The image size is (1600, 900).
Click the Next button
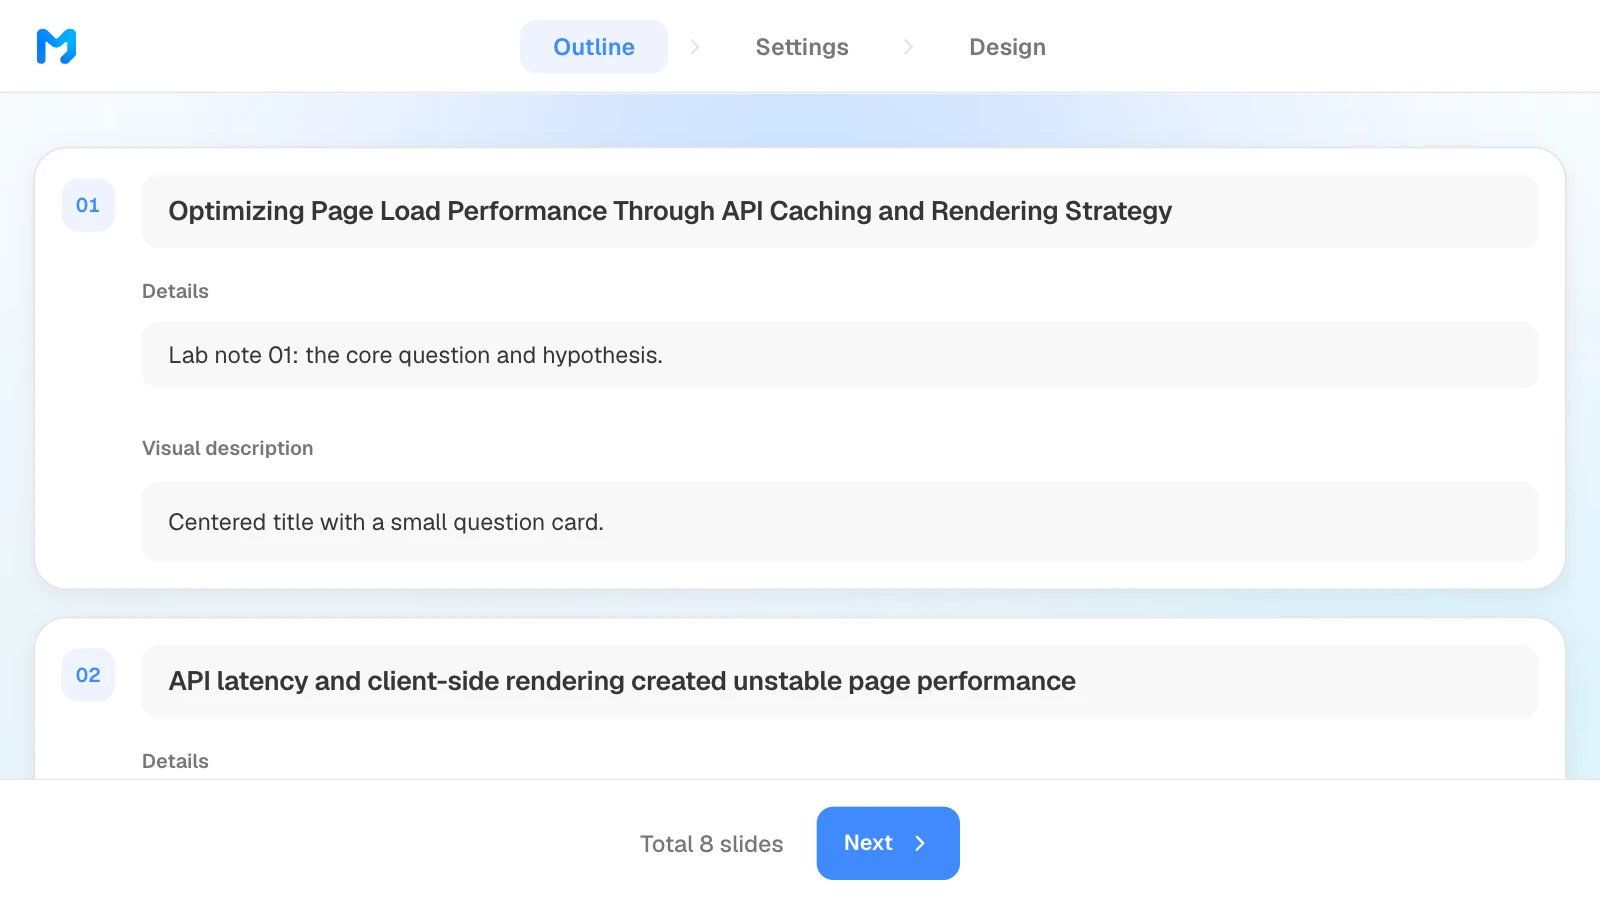(x=888, y=843)
